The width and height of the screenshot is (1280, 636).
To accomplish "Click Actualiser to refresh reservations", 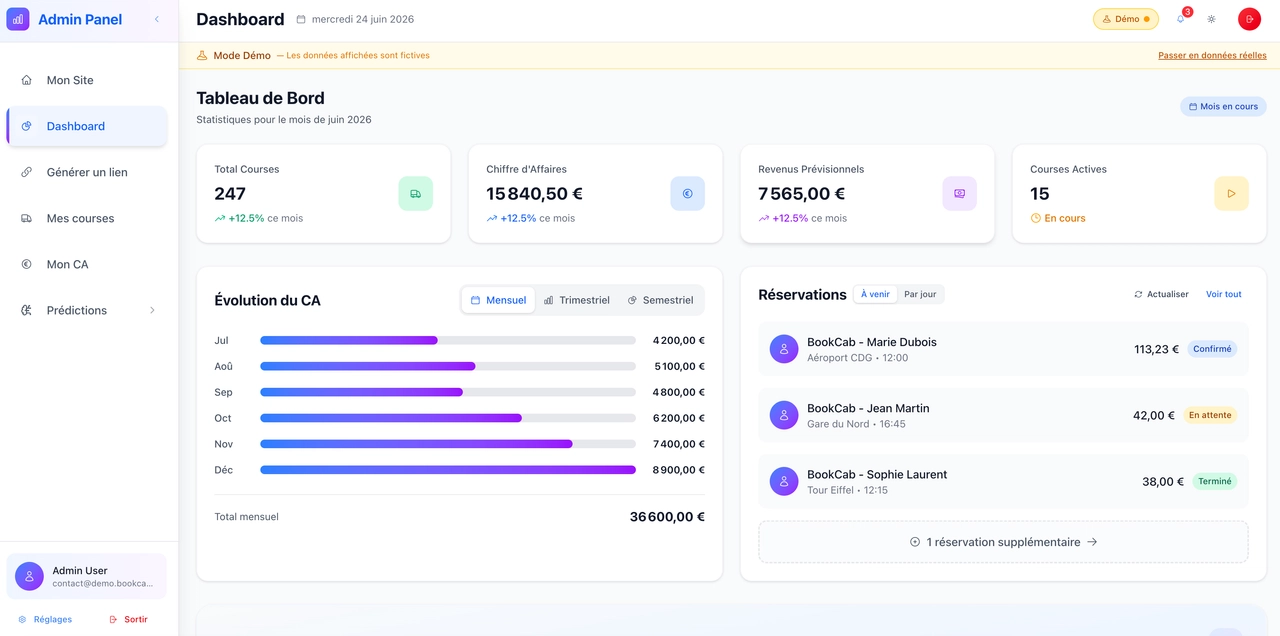I will click(x=1161, y=294).
